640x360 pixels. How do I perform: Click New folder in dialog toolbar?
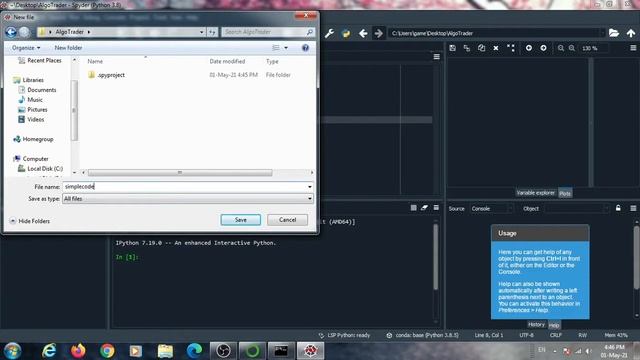[x=68, y=48]
